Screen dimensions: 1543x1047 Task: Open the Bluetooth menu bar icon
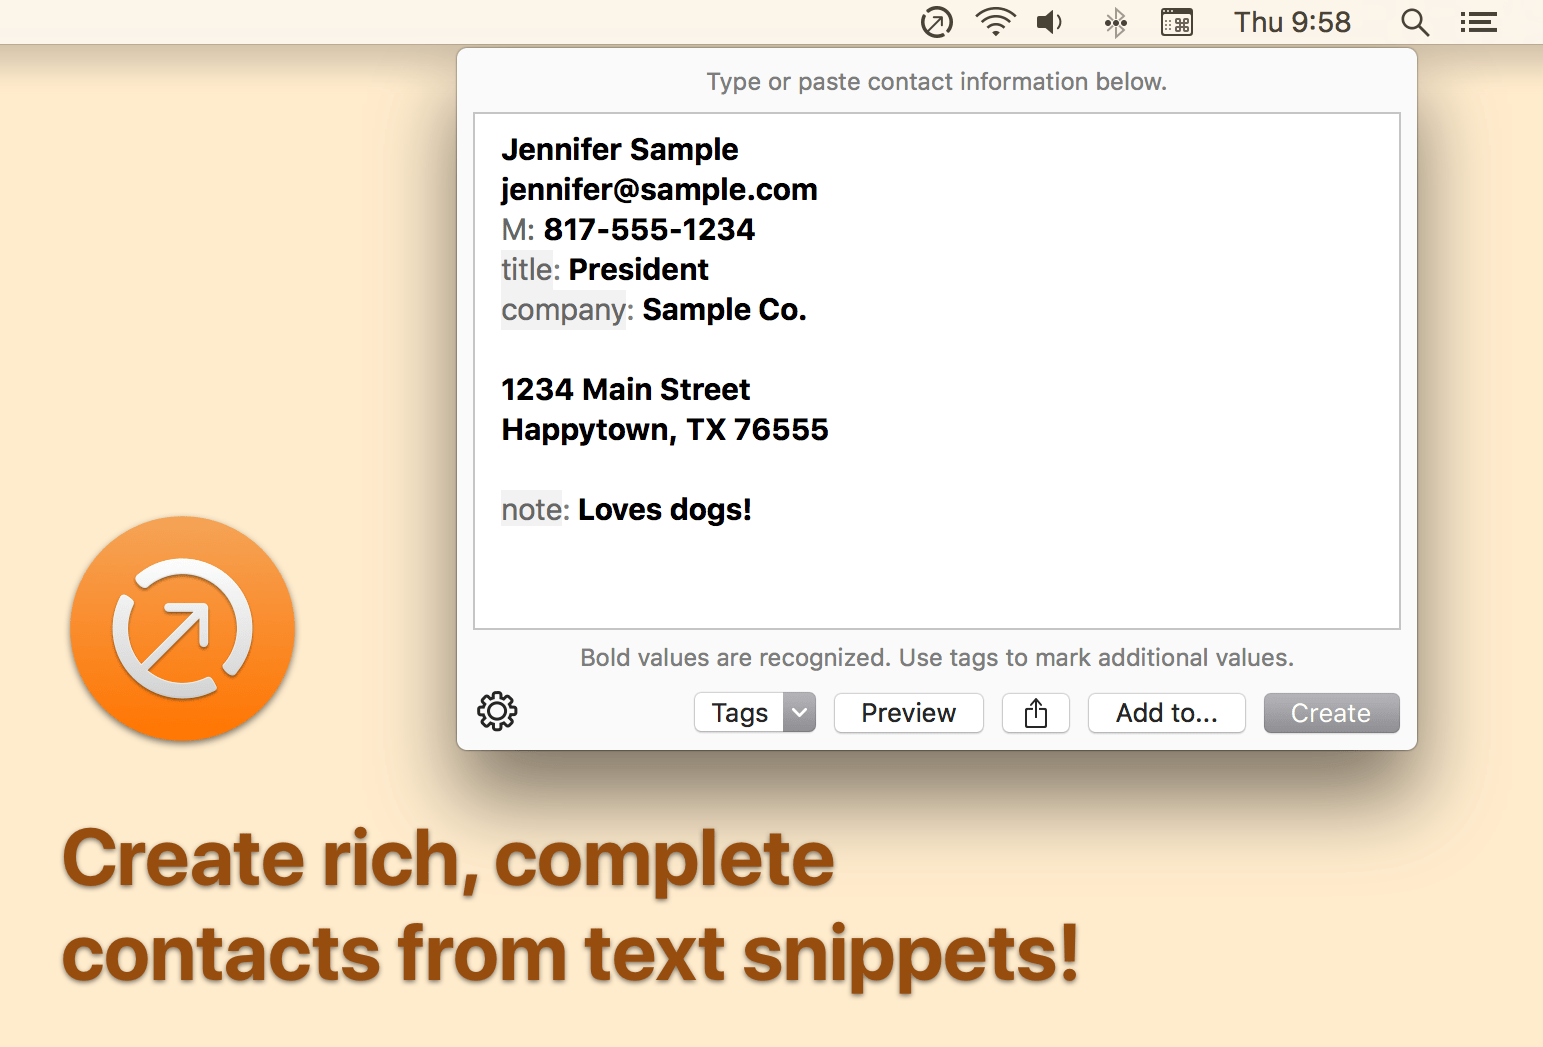pos(1116,22)
